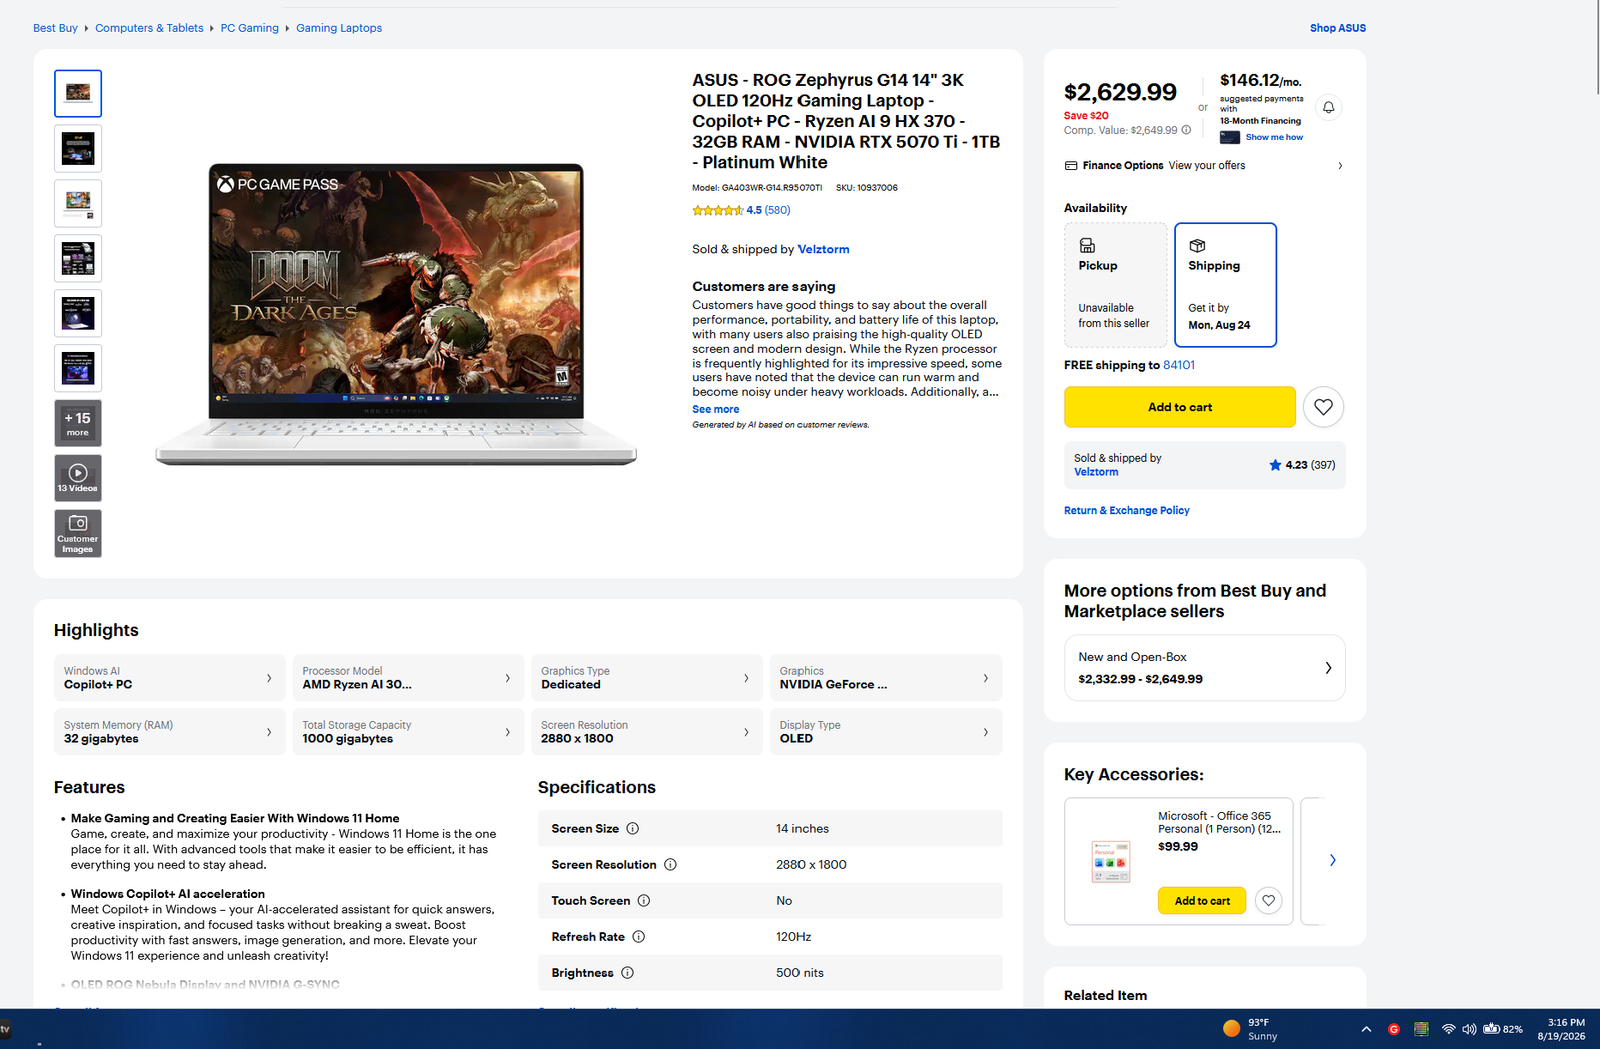Click the Brightness info icon
This screenshot has width=1600, height=1049.
coord(627,973)
